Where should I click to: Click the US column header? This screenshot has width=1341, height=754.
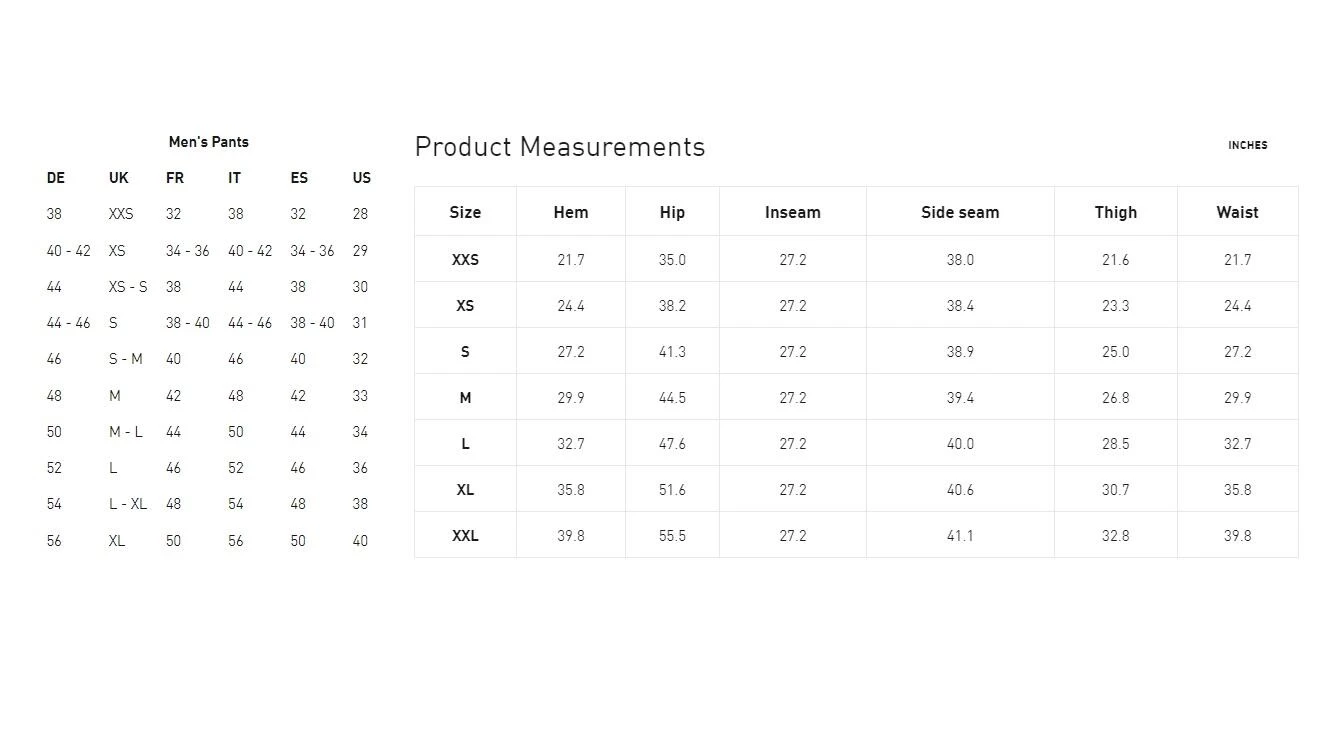[361, 178]
